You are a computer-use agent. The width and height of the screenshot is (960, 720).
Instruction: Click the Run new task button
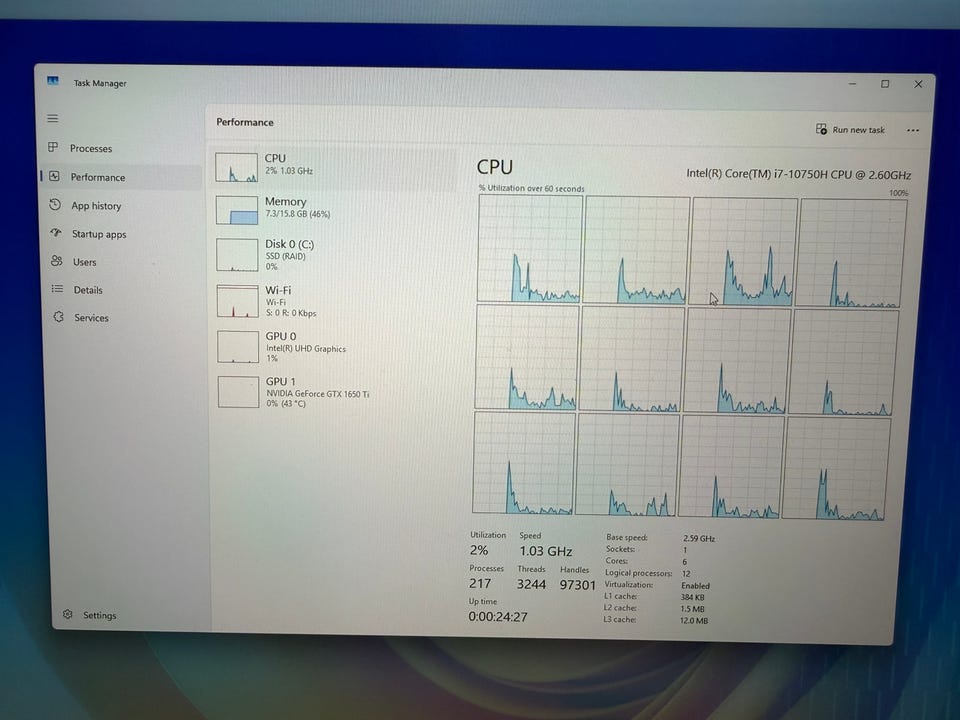850,129
